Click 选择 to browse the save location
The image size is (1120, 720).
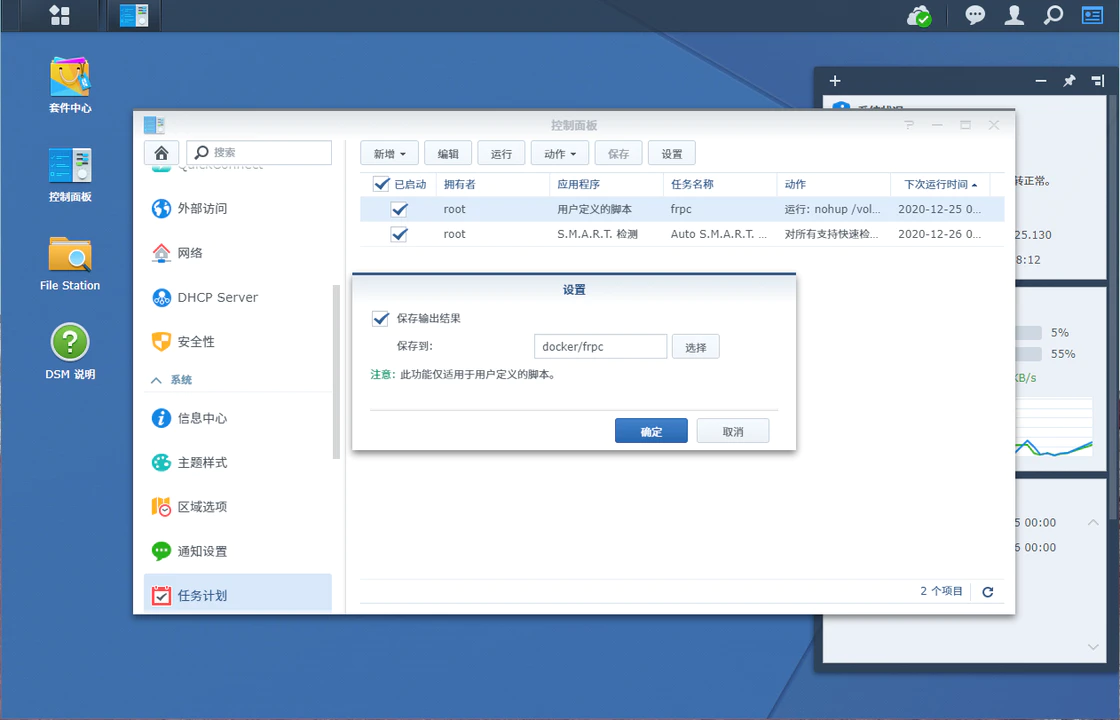tap(695, 346)
